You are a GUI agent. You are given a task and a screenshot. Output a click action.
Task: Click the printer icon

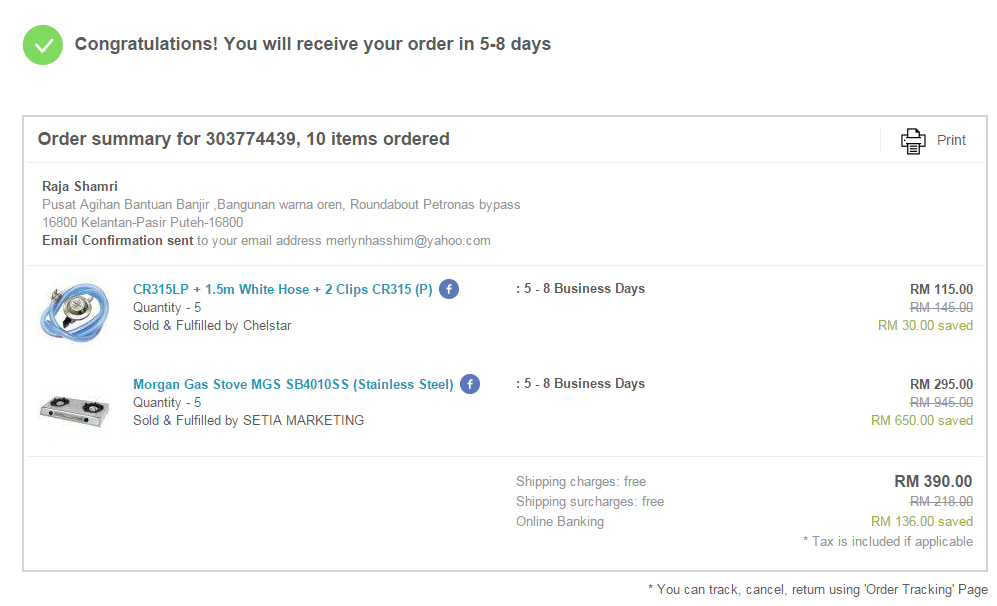click(913, 141)
